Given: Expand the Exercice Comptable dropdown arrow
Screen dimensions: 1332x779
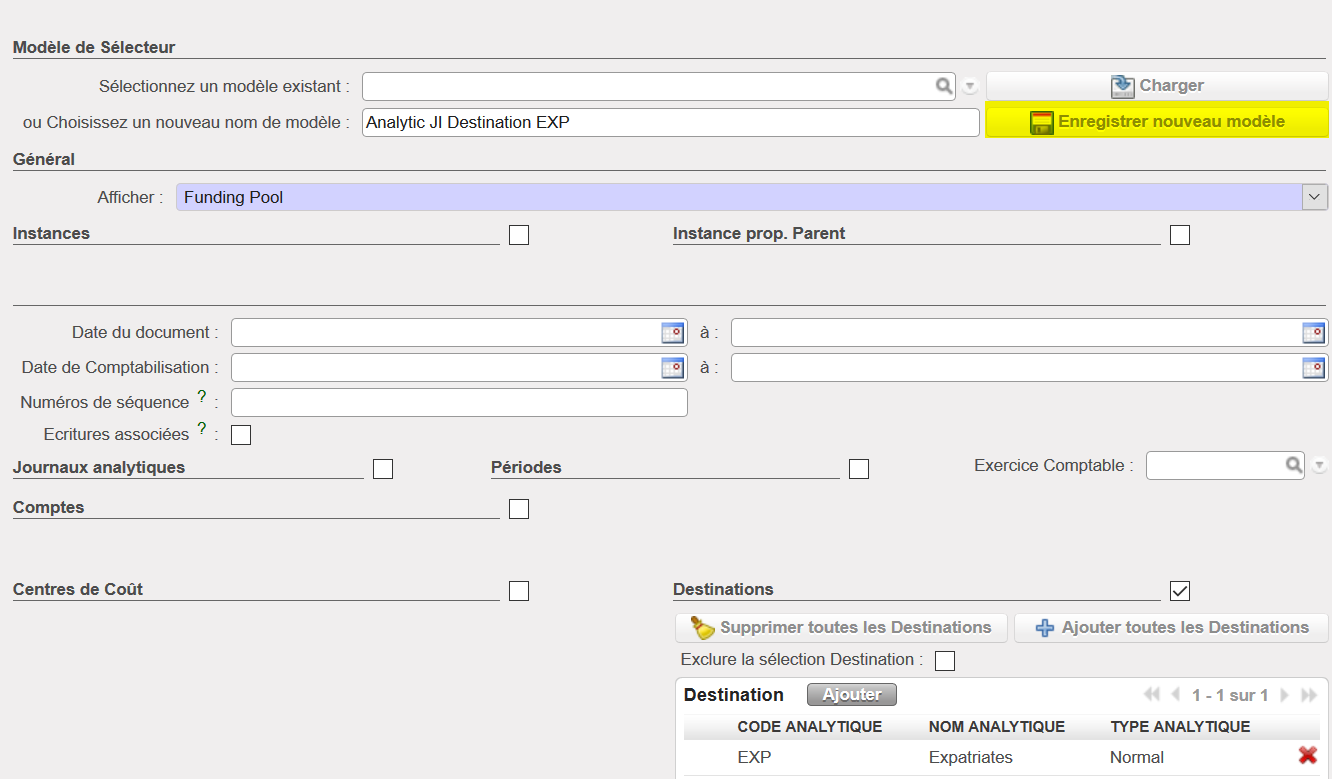Looking at the screenshot, I should (x=1319, y=465).
